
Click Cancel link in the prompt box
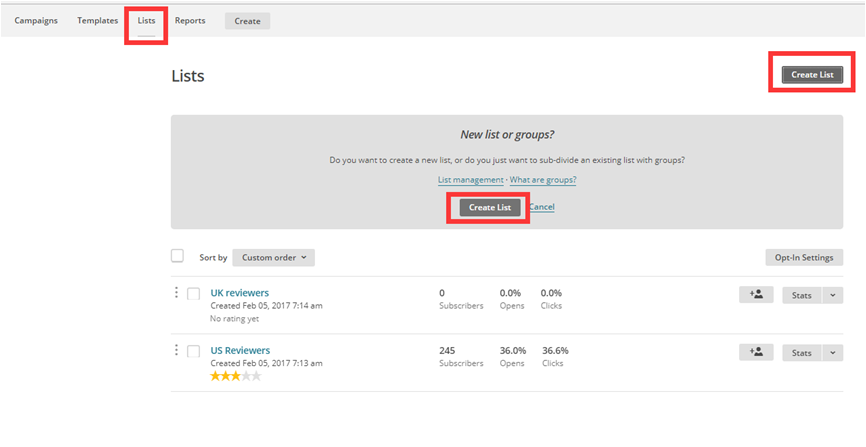(542, 207)
